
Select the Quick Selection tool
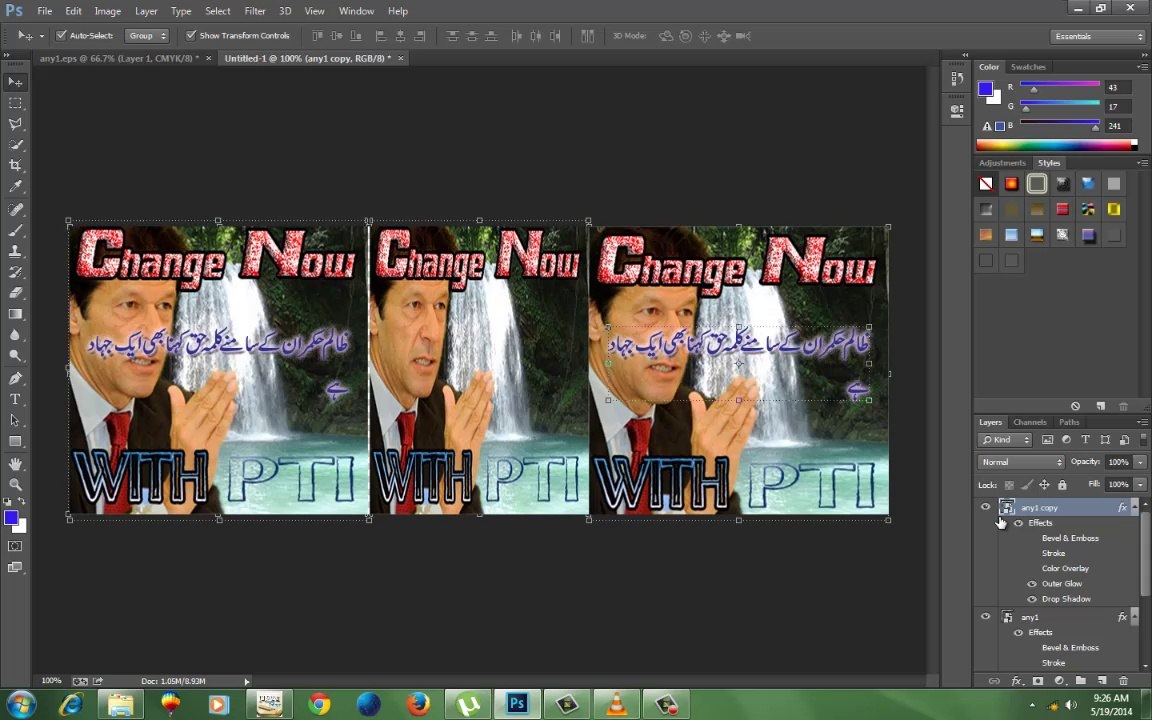pyautogui.click(x=15, y=145)
